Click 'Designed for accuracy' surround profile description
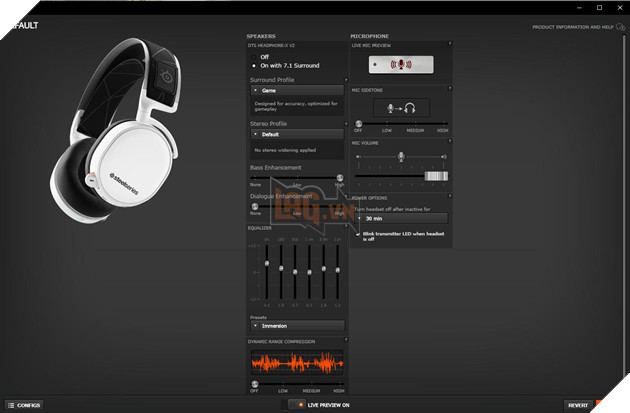The height and width of the screenshot is (413, 630). pyautogui.click(x=296, y=106)
